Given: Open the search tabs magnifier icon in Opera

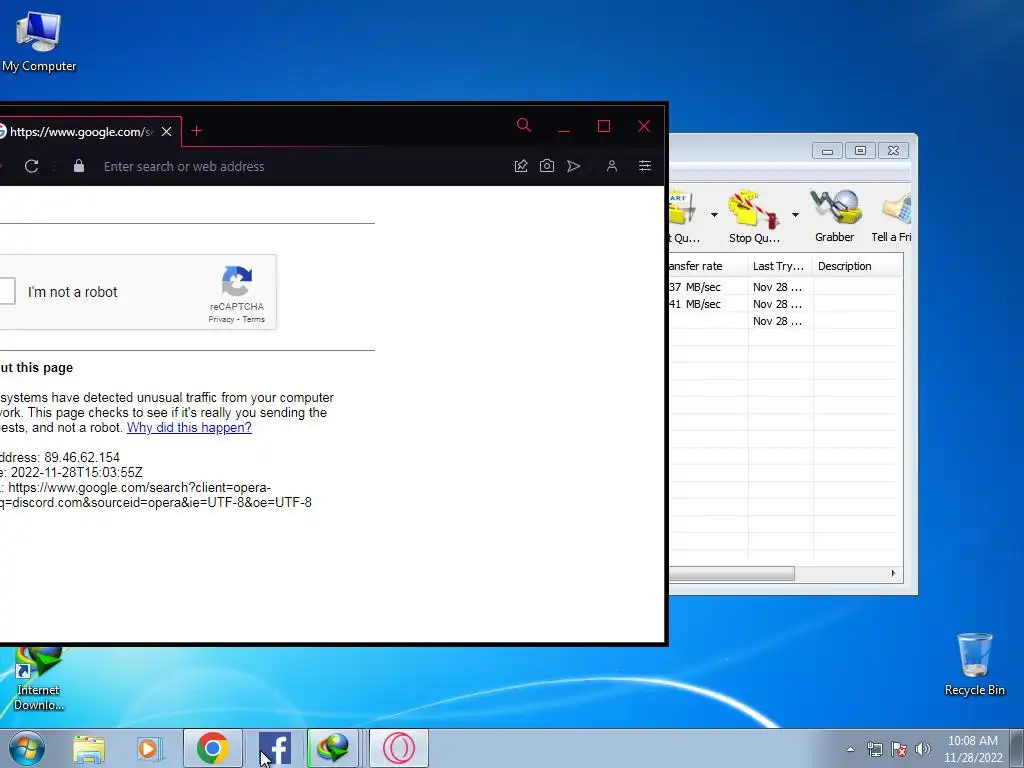Looking at the screenshot, I should click(x=524, y=125).
